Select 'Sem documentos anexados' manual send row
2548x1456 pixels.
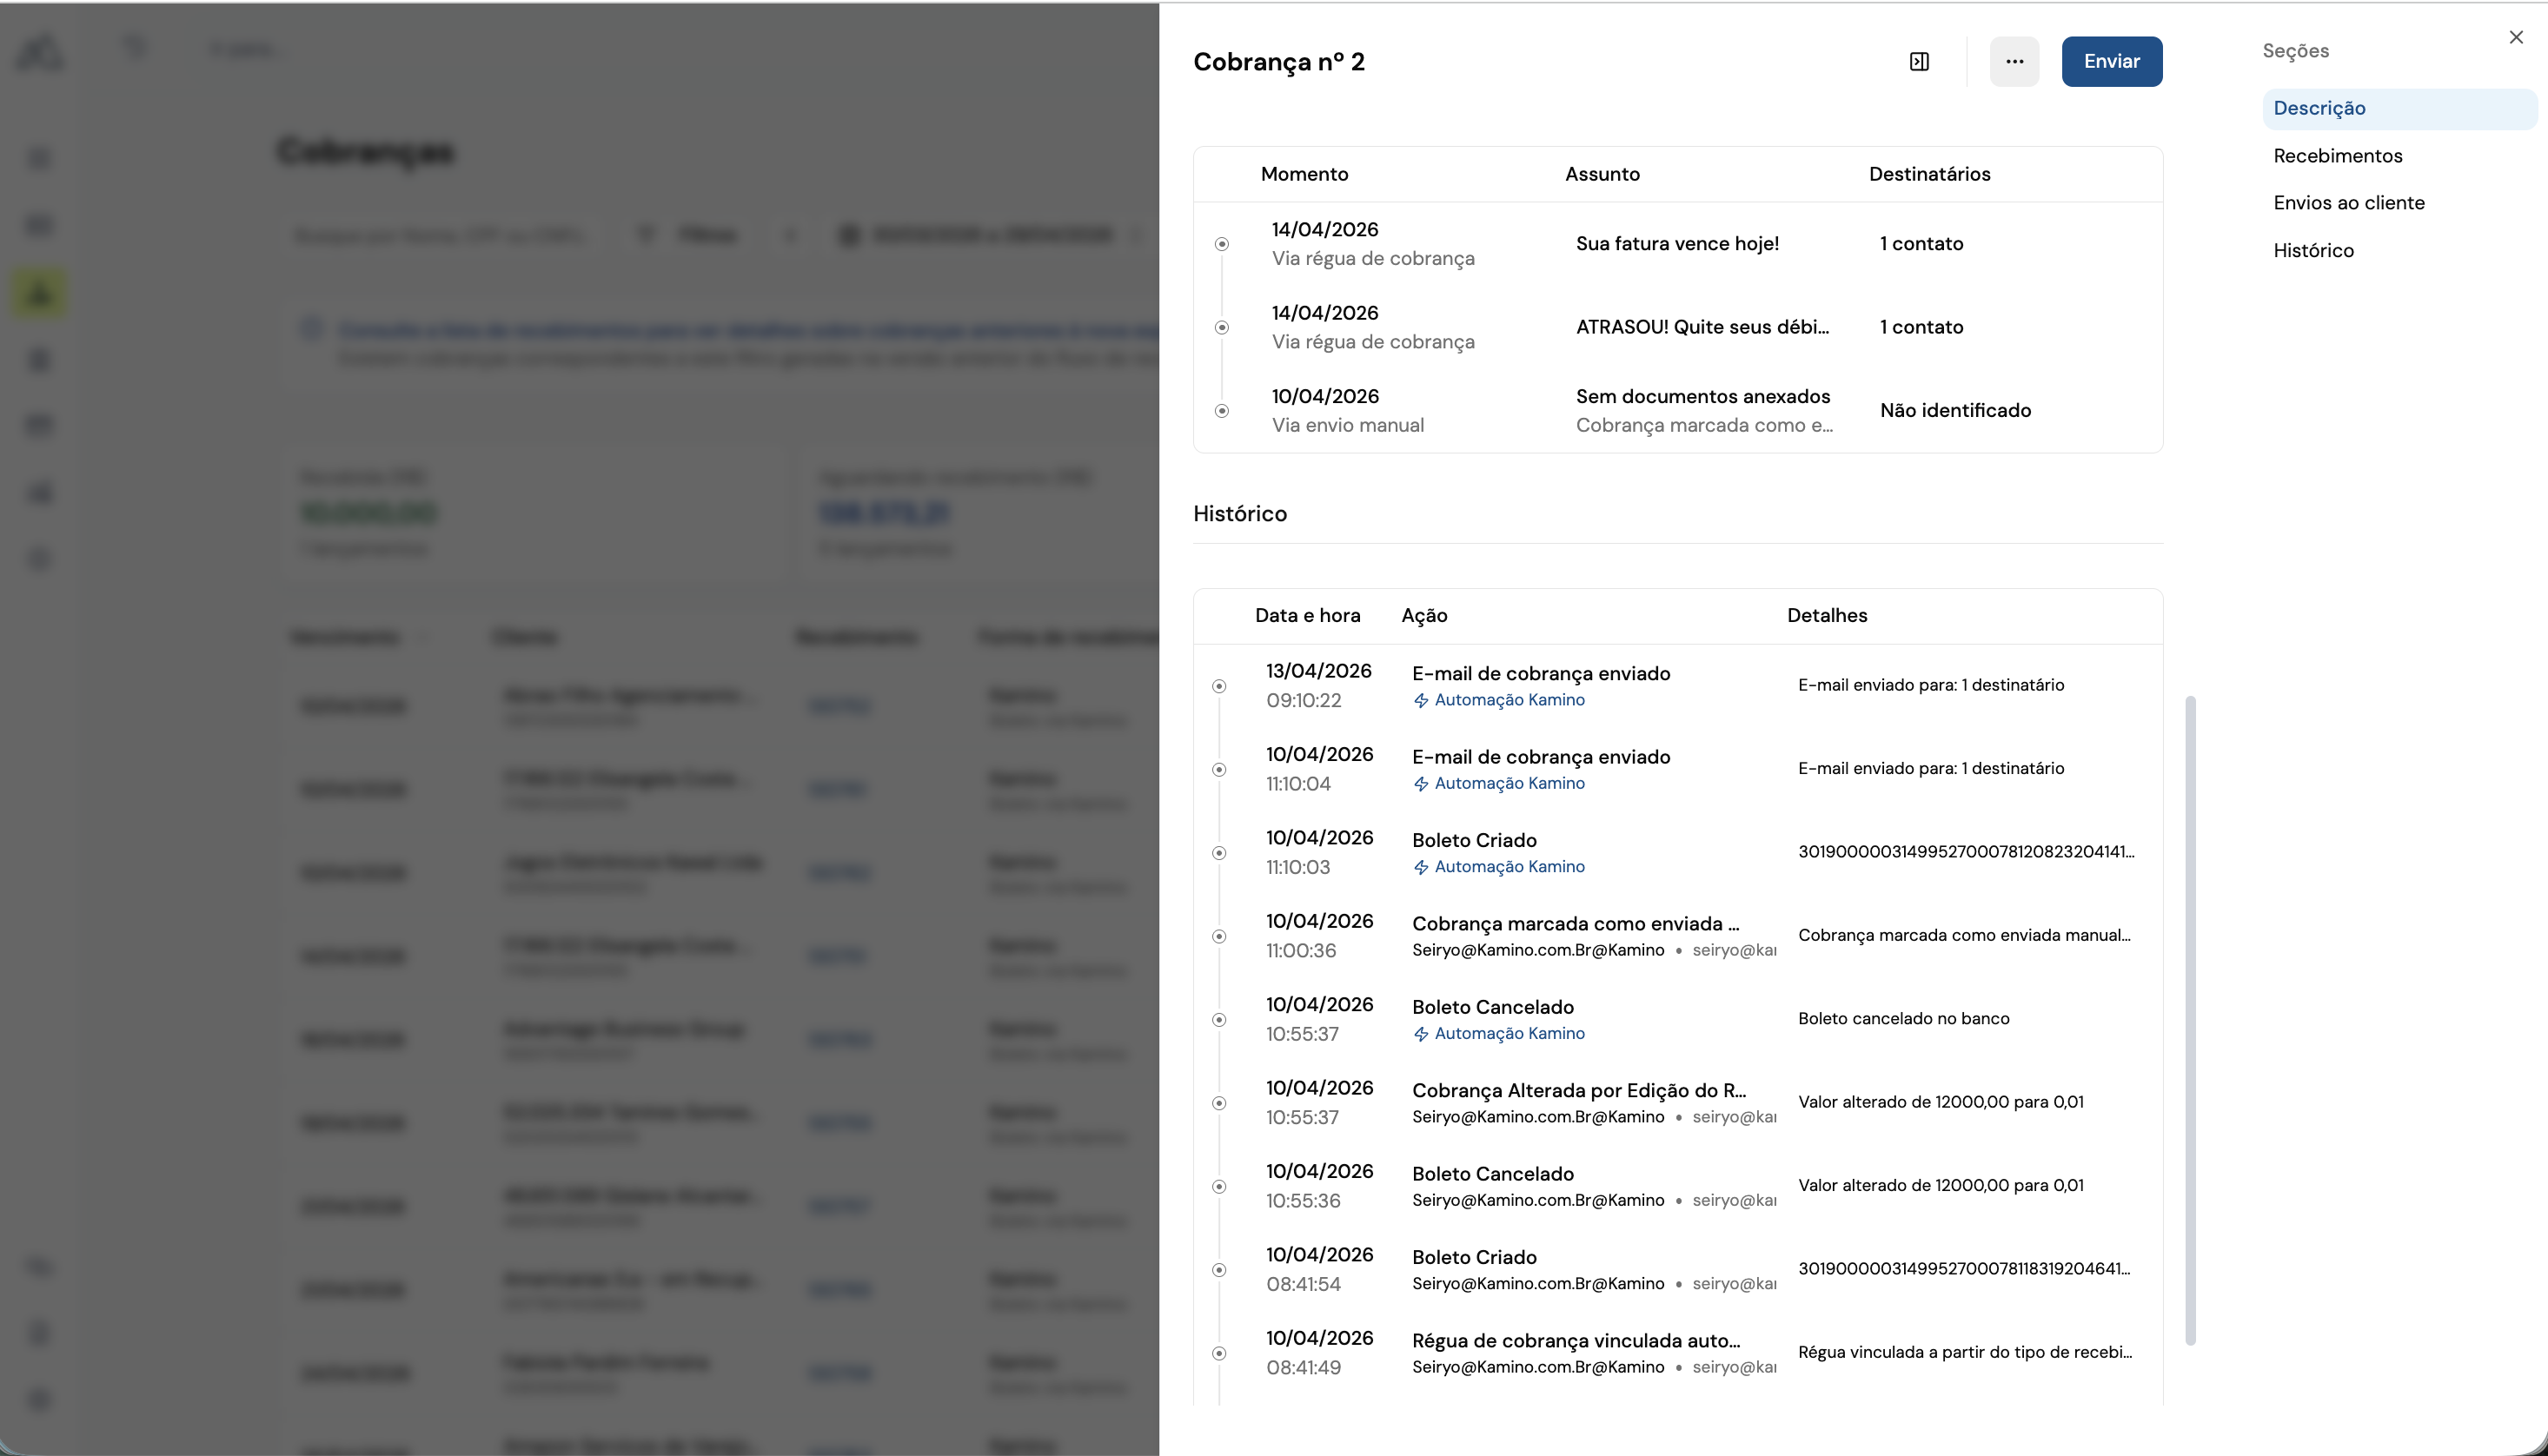[x=1677, y=410]
